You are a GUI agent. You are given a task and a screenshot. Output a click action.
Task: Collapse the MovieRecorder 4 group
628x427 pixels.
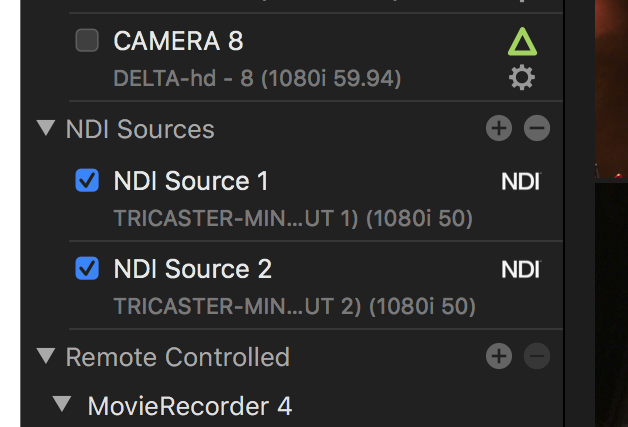(64, 404)
